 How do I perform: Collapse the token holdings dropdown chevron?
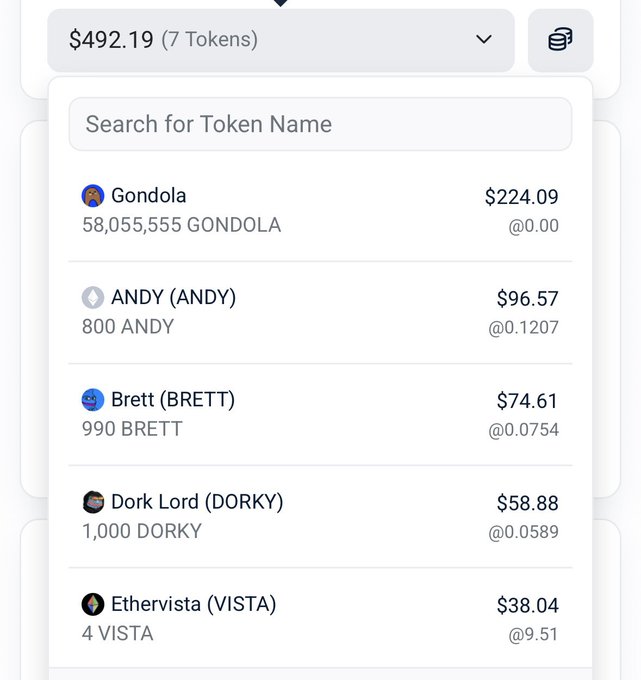point(484,40)
